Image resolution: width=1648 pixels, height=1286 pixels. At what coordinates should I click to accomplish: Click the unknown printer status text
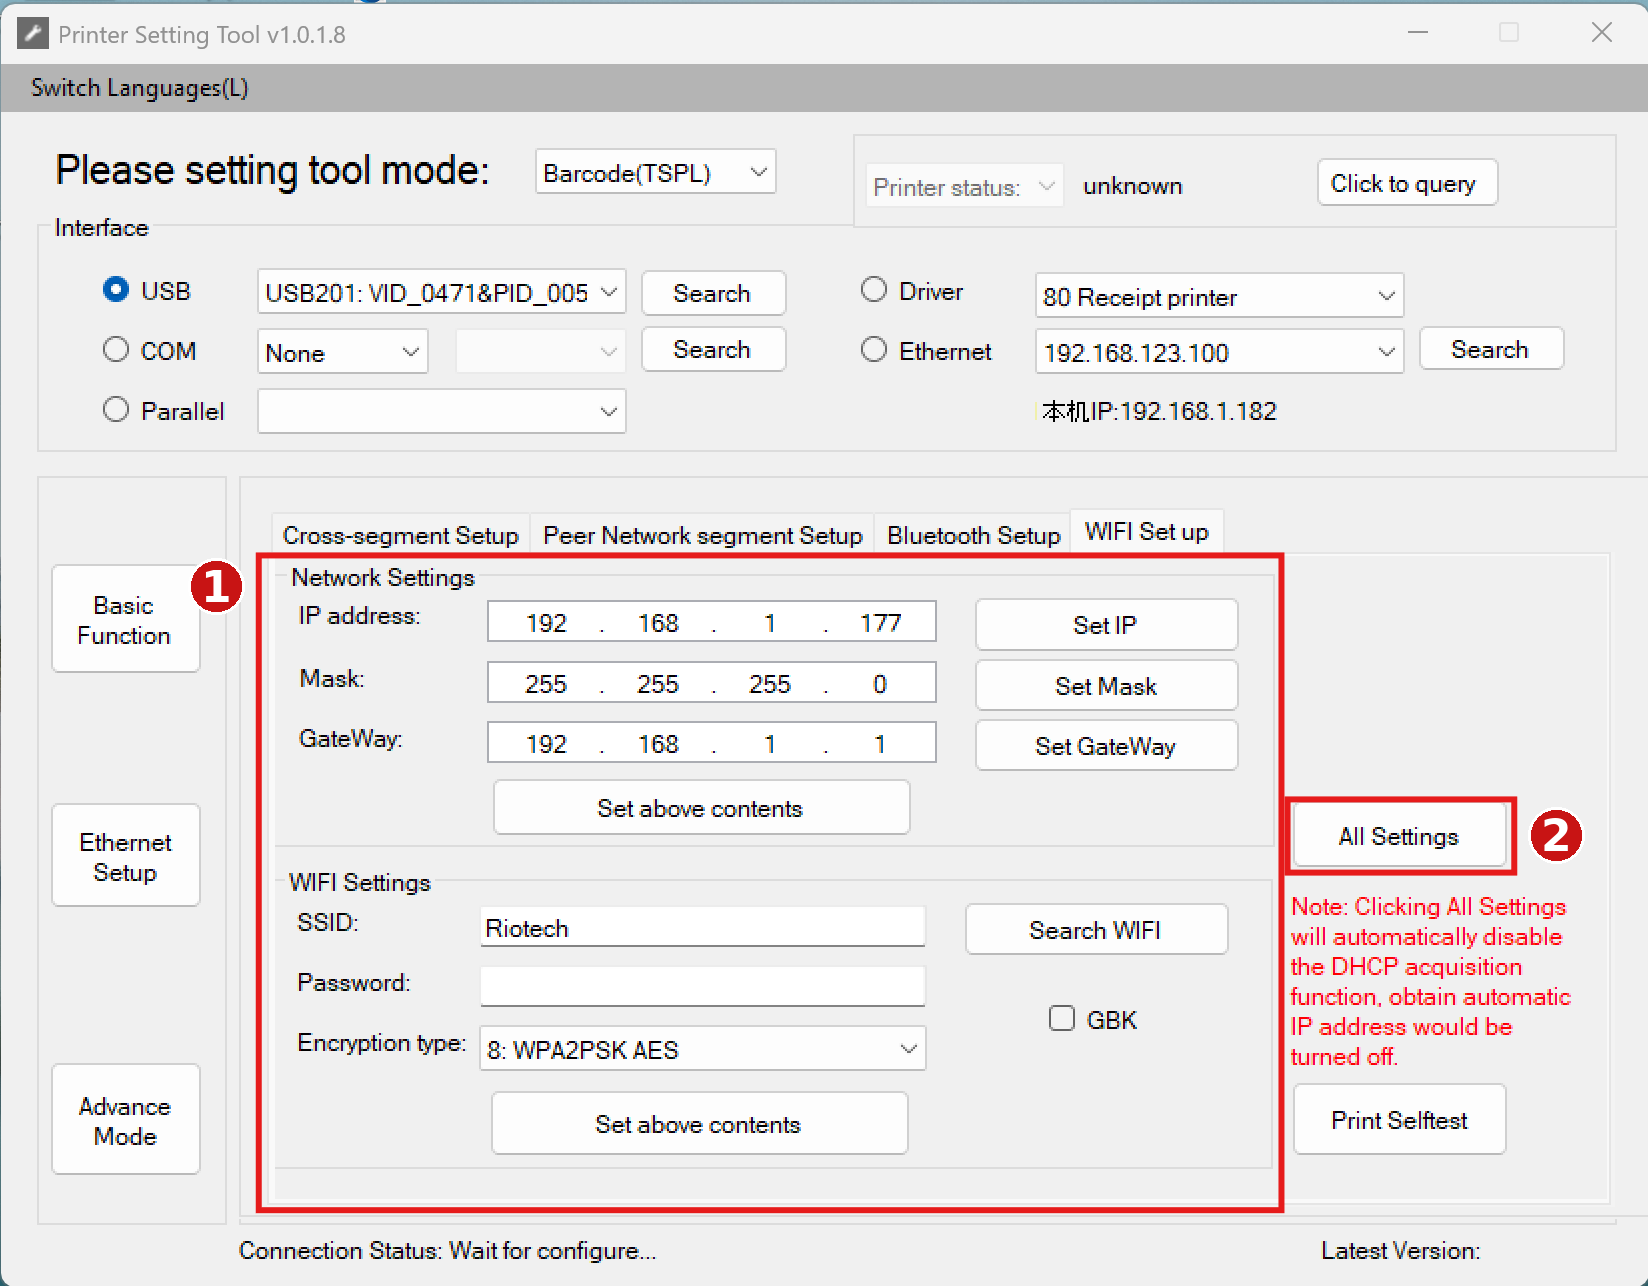click(1132, 186)
